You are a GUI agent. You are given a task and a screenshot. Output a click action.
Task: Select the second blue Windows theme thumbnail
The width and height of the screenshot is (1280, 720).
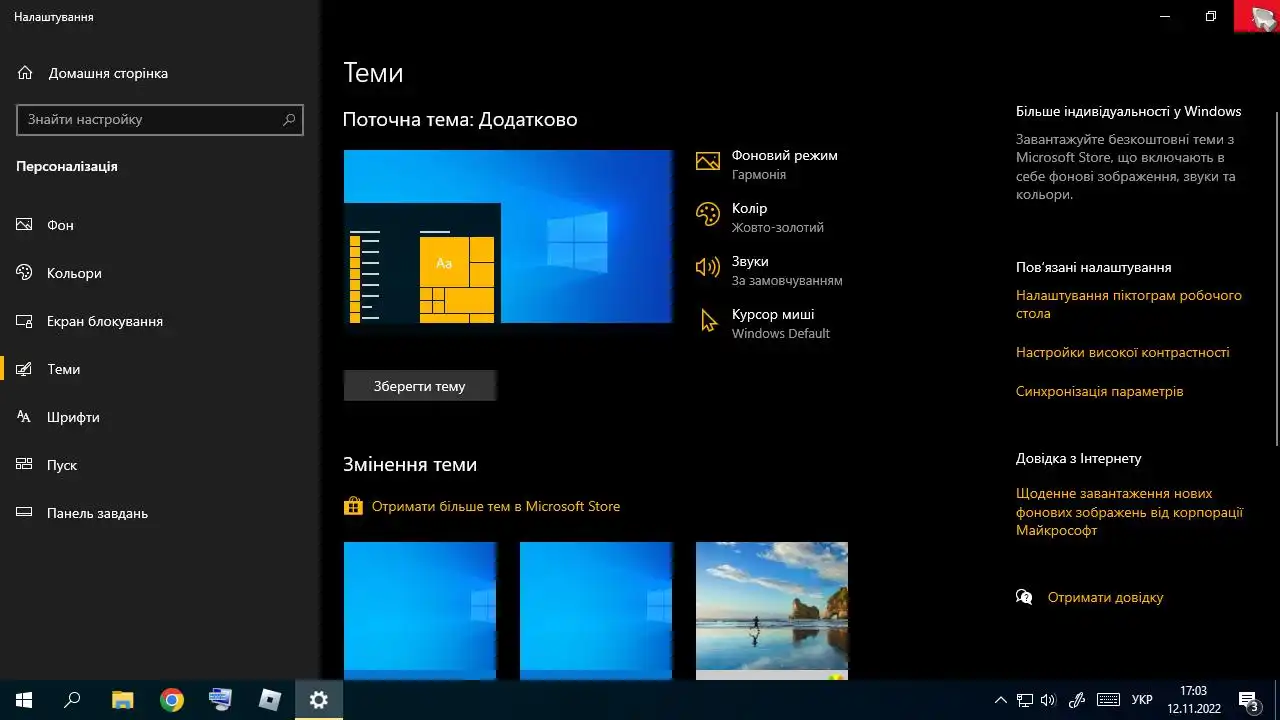(x=596, y=611)
